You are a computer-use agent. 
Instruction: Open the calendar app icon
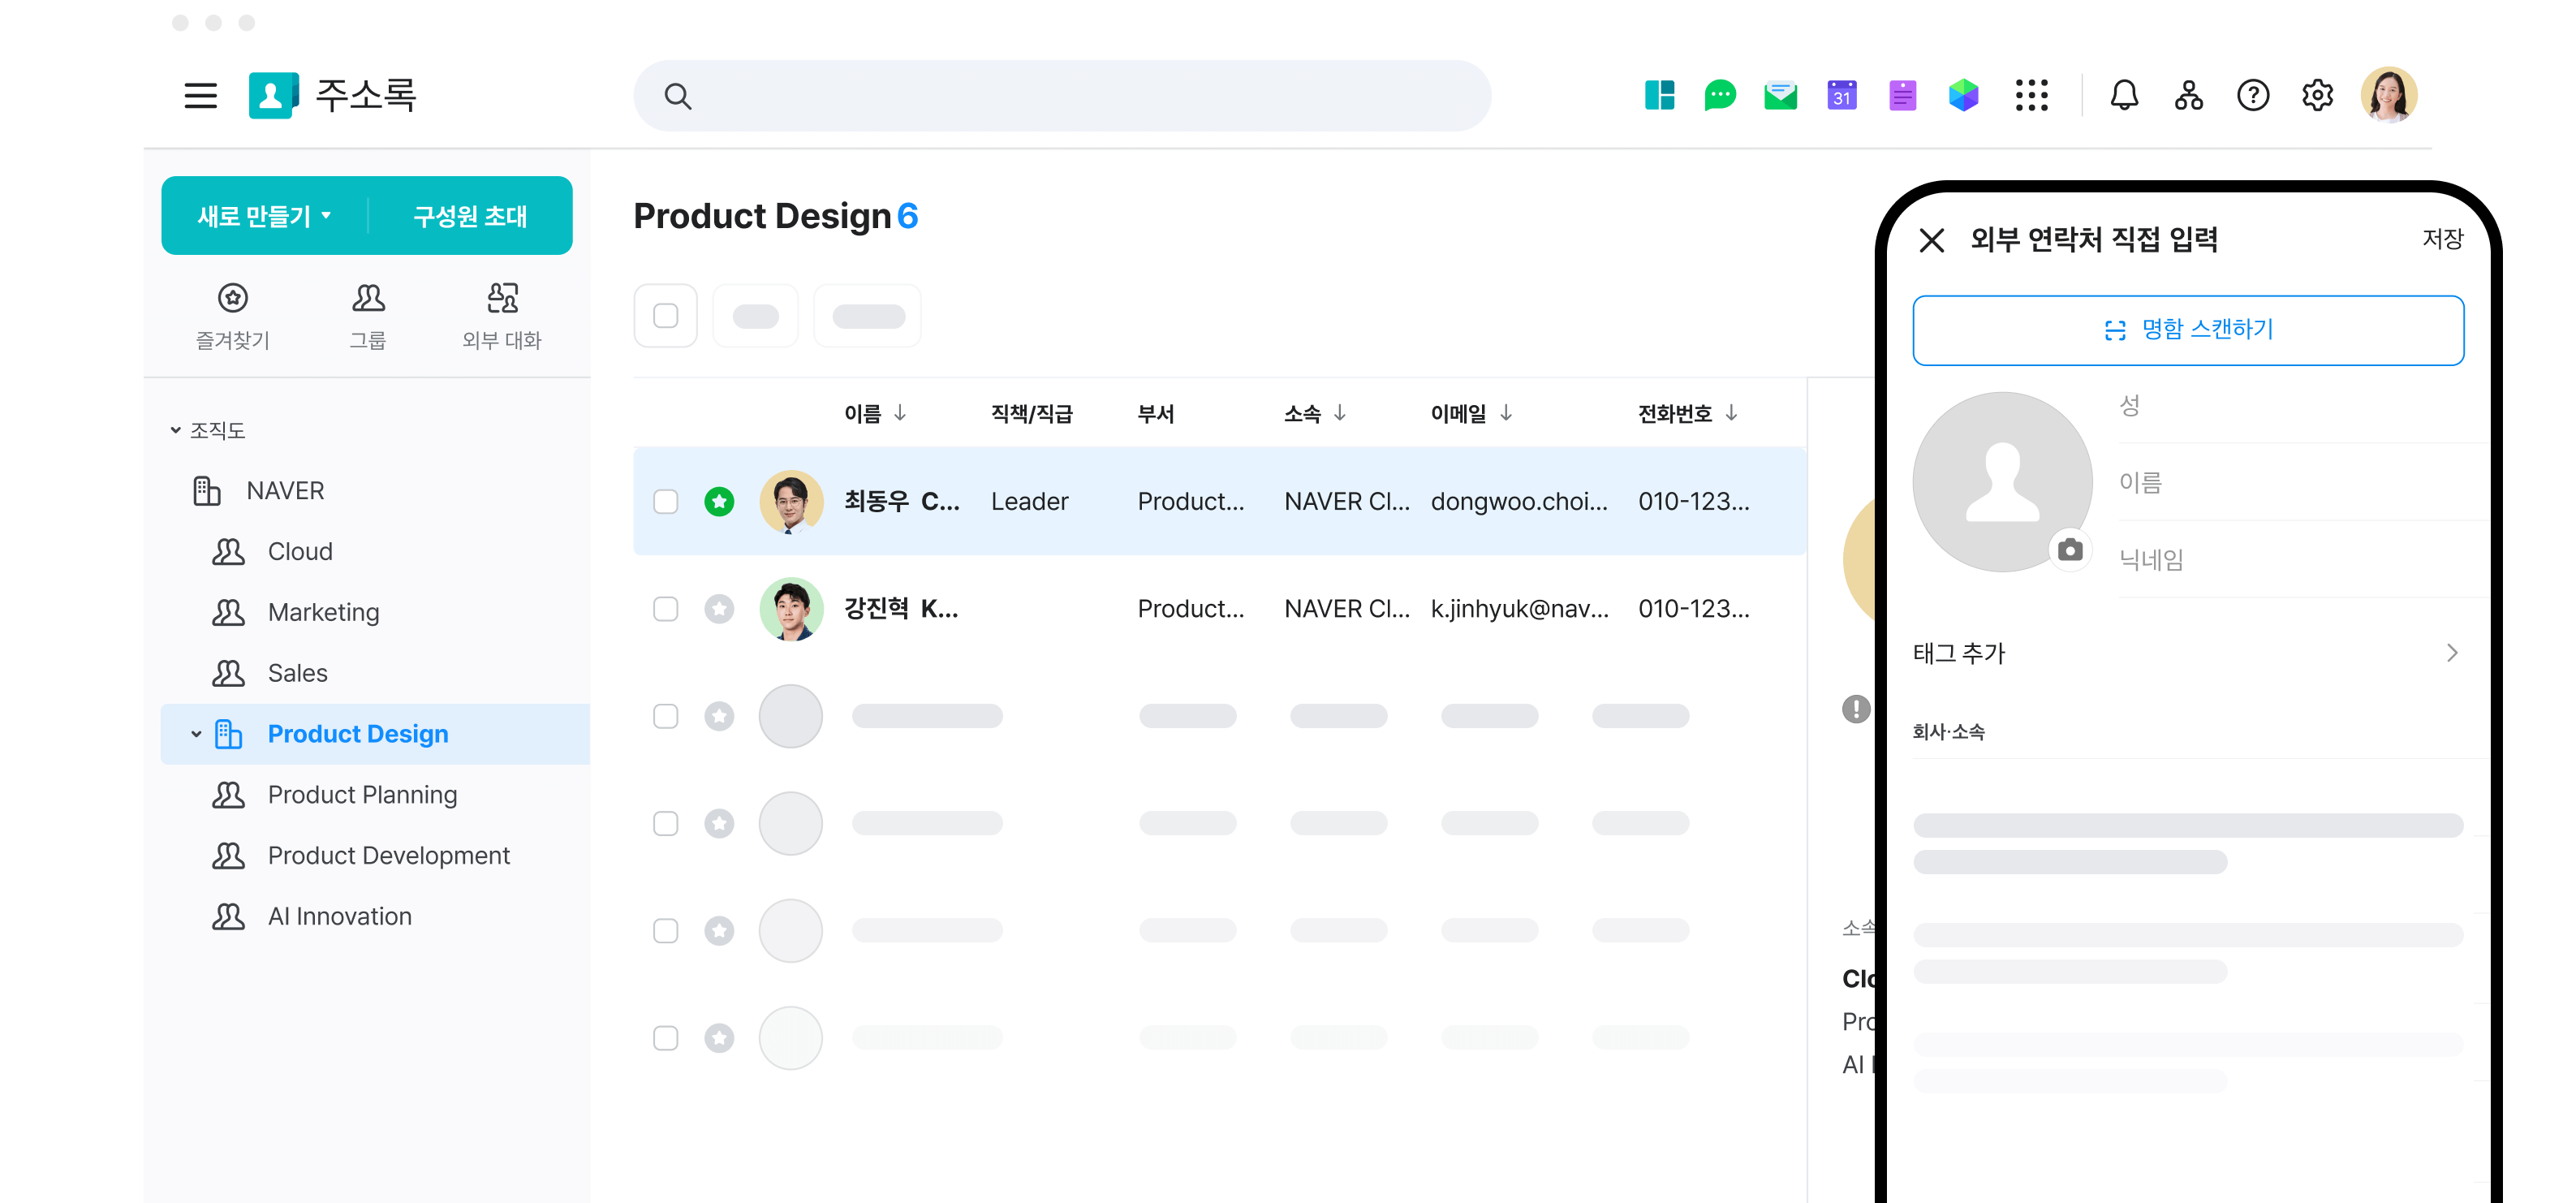pyautogui.click(x=1841, y=96)
